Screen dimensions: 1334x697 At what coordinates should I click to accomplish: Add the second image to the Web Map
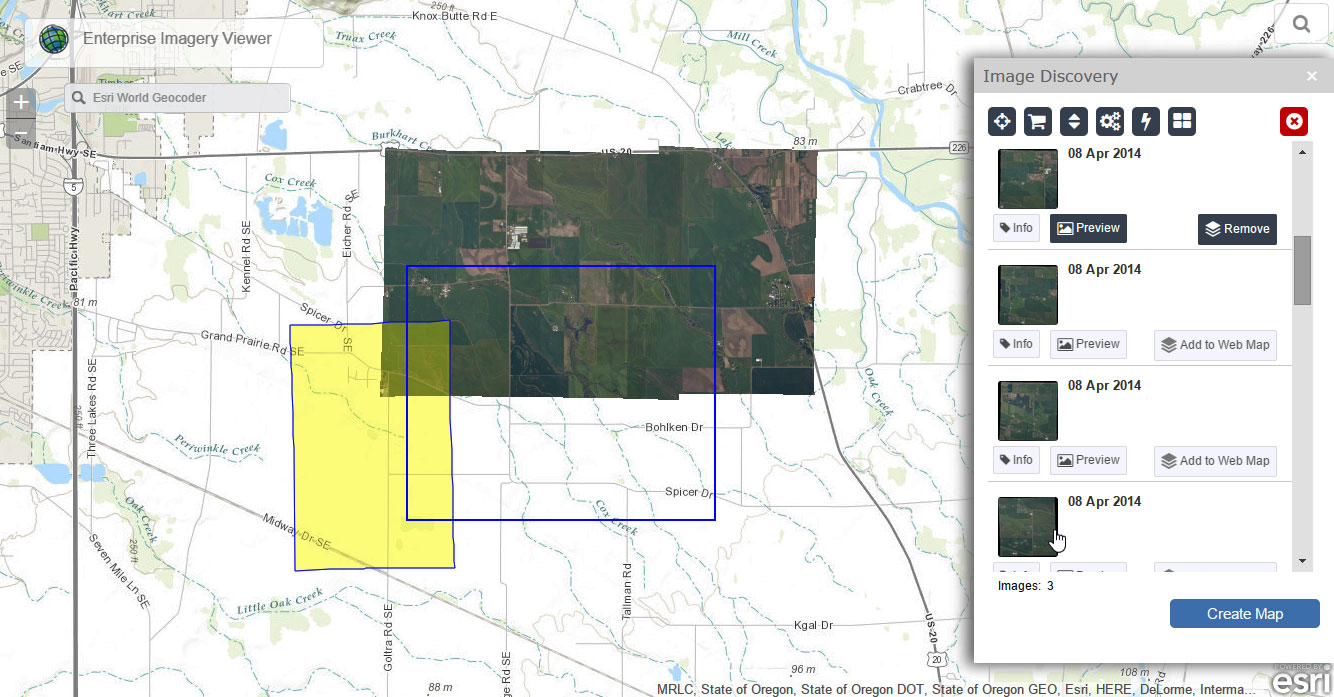pyautogui.click(x=1215, y=345)
